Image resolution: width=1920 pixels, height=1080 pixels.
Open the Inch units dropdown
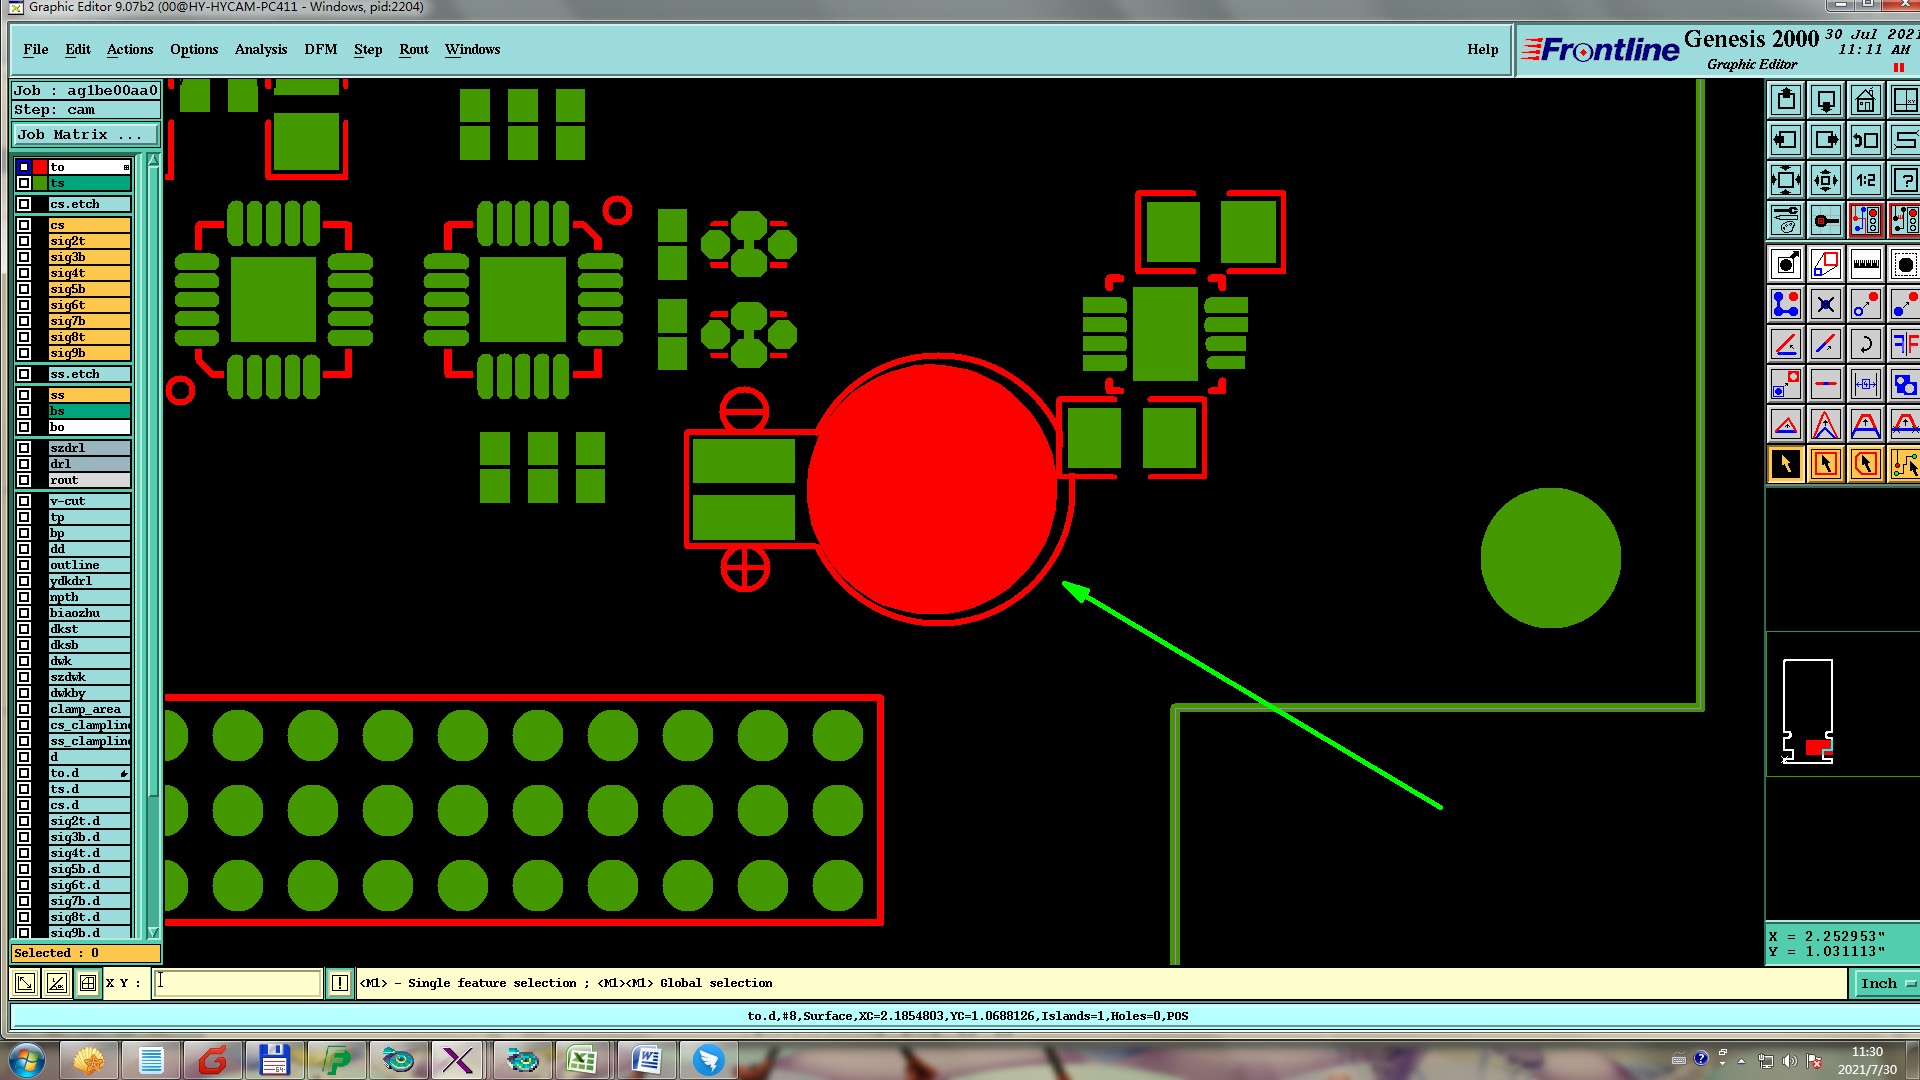tap(1887, 983)
